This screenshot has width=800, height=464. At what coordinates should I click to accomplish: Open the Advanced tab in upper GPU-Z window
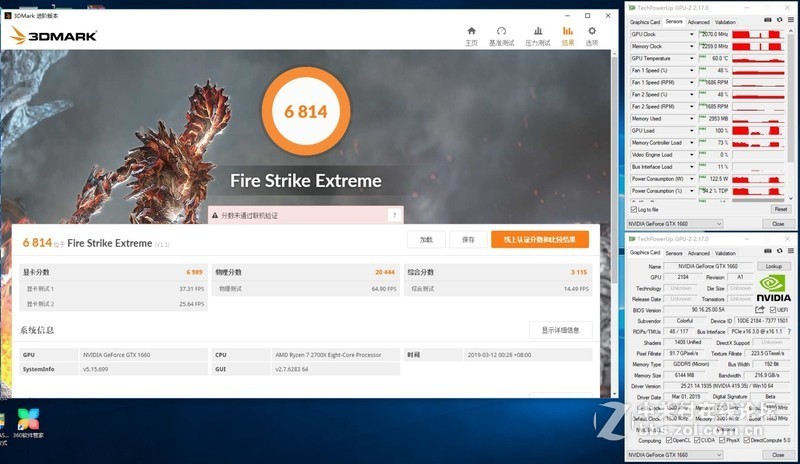[698, 22]
